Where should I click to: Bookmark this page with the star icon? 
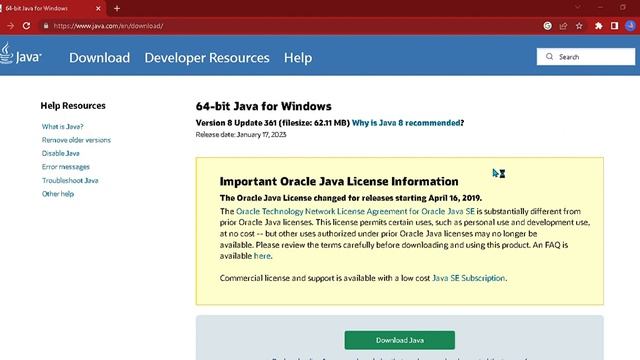pyautogui.click(x=579, y=26)
